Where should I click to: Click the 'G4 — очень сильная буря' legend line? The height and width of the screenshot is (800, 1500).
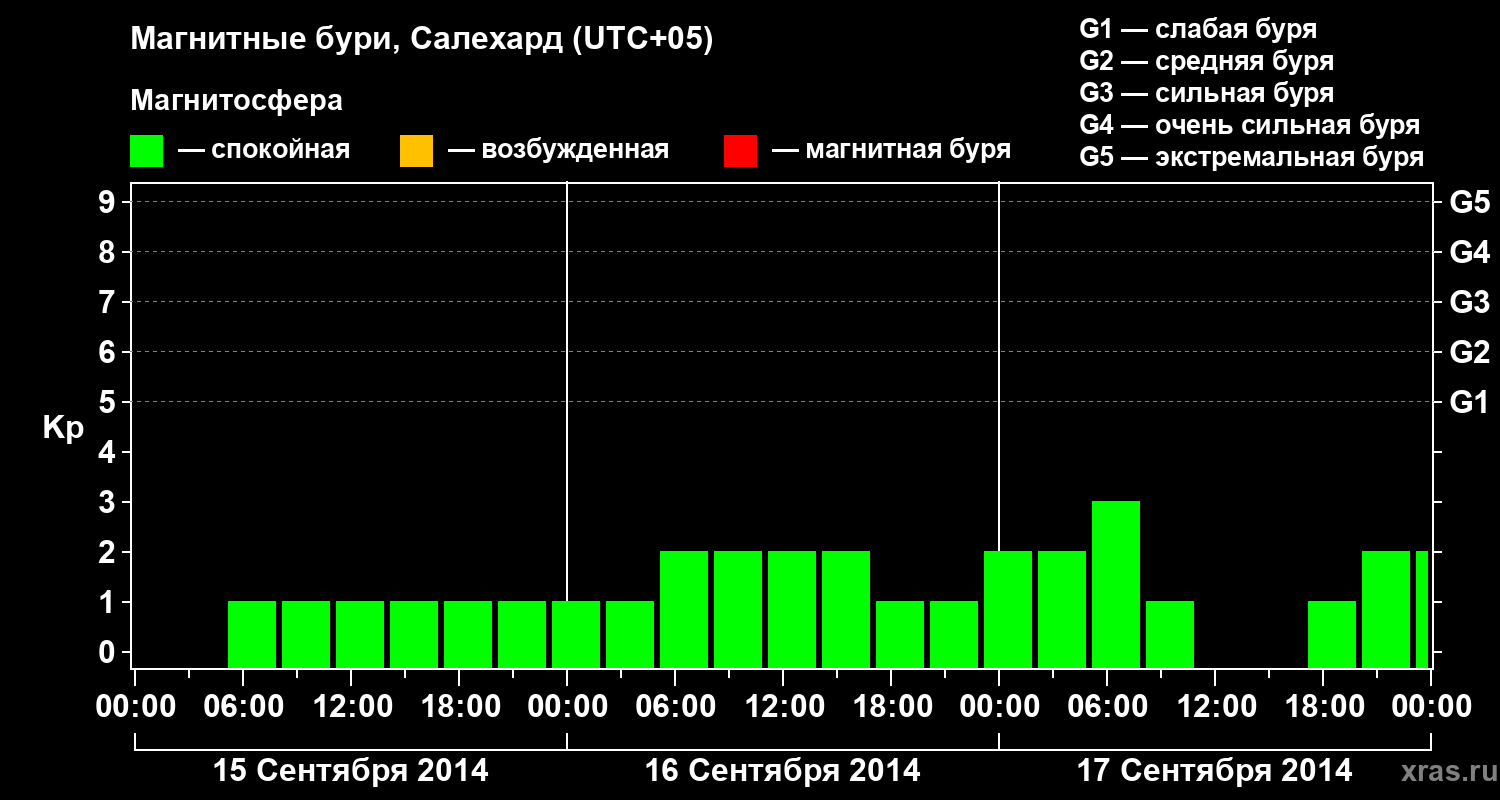pyautogui.click(x=1249, y=125)
